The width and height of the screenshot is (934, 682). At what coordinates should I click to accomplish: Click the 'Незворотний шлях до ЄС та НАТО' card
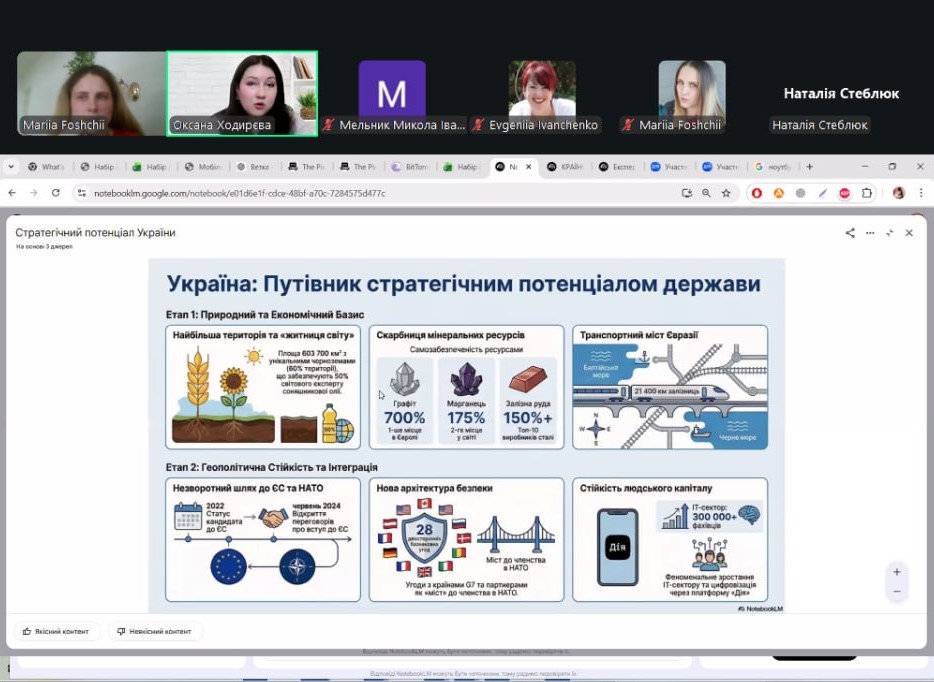(x=263, y=540)
